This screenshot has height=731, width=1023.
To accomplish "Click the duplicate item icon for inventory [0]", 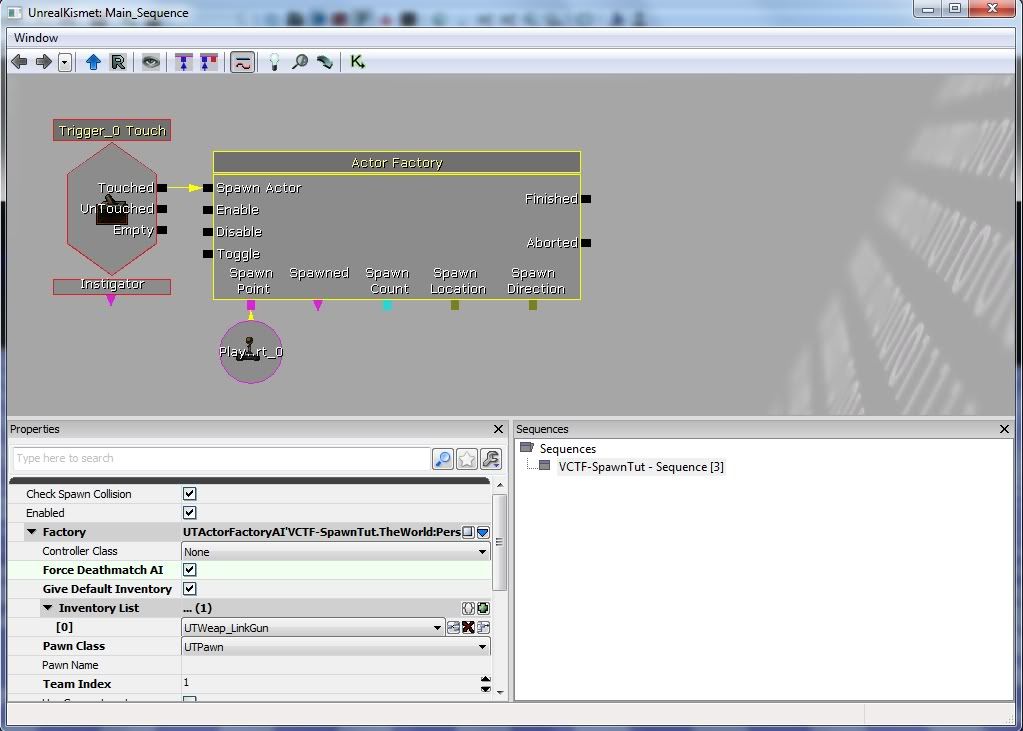I will [x=483, y=627].
